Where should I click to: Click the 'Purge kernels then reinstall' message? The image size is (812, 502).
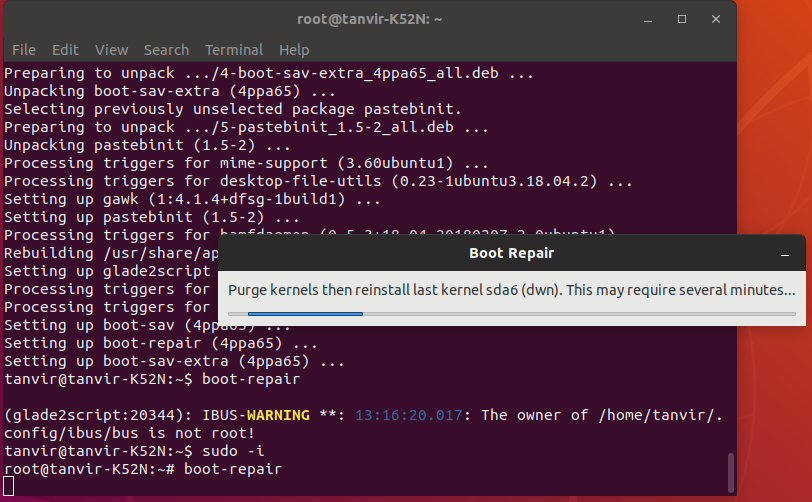pos(512,290)
